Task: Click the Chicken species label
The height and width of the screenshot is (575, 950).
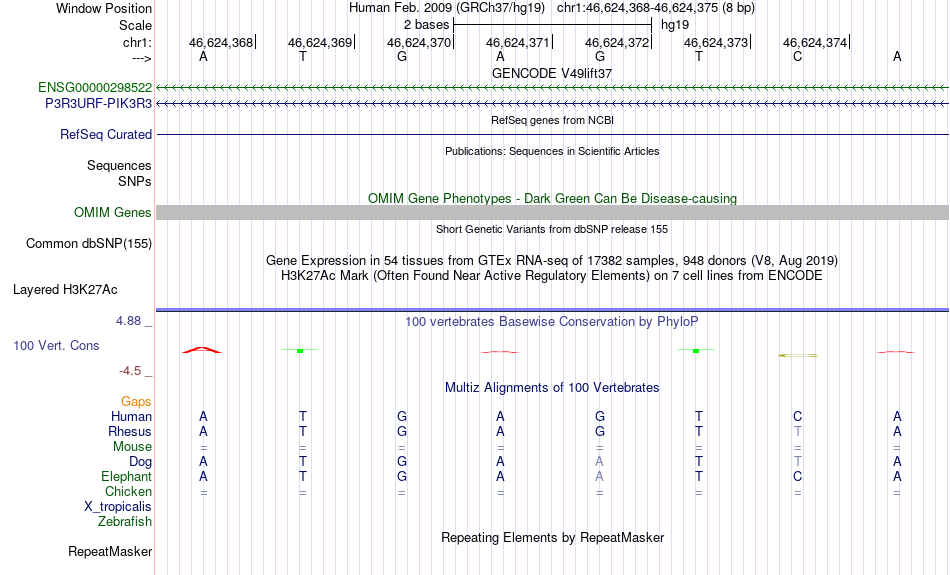Action: click(x=128, y=491)
